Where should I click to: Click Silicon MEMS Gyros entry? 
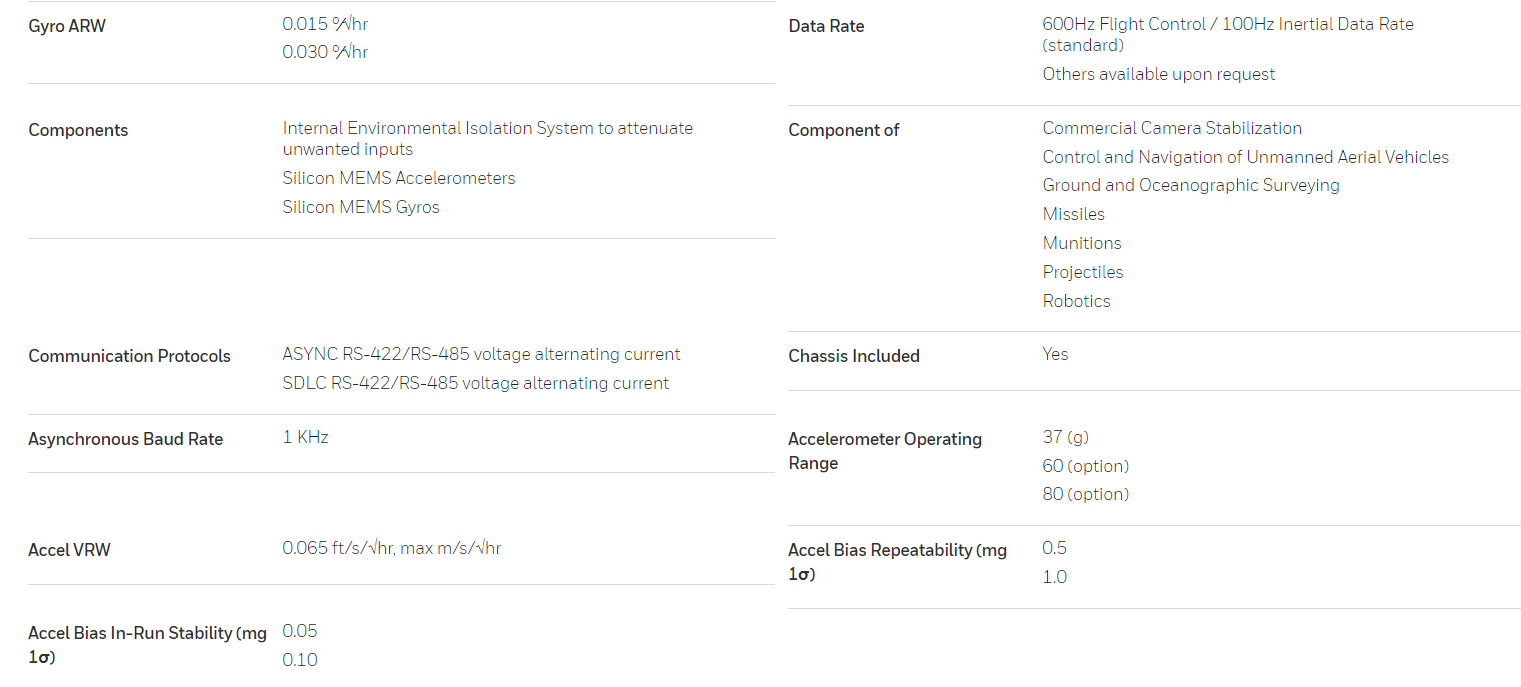361,207
